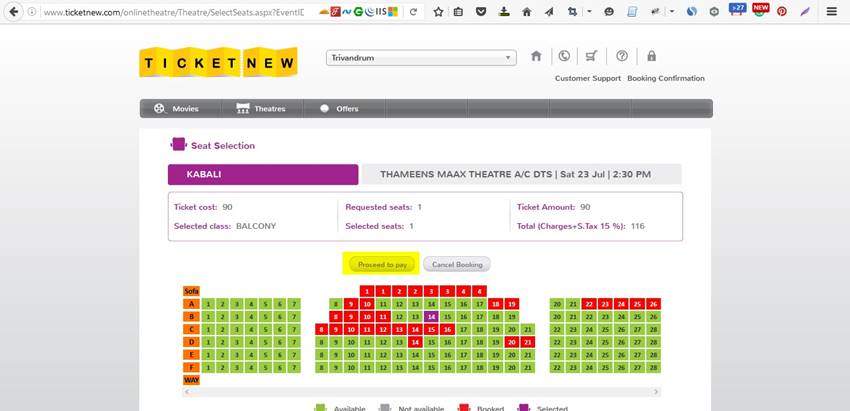
Task: Click the question mark help icon
Action: pyautogui.click(x=622, y=56)
